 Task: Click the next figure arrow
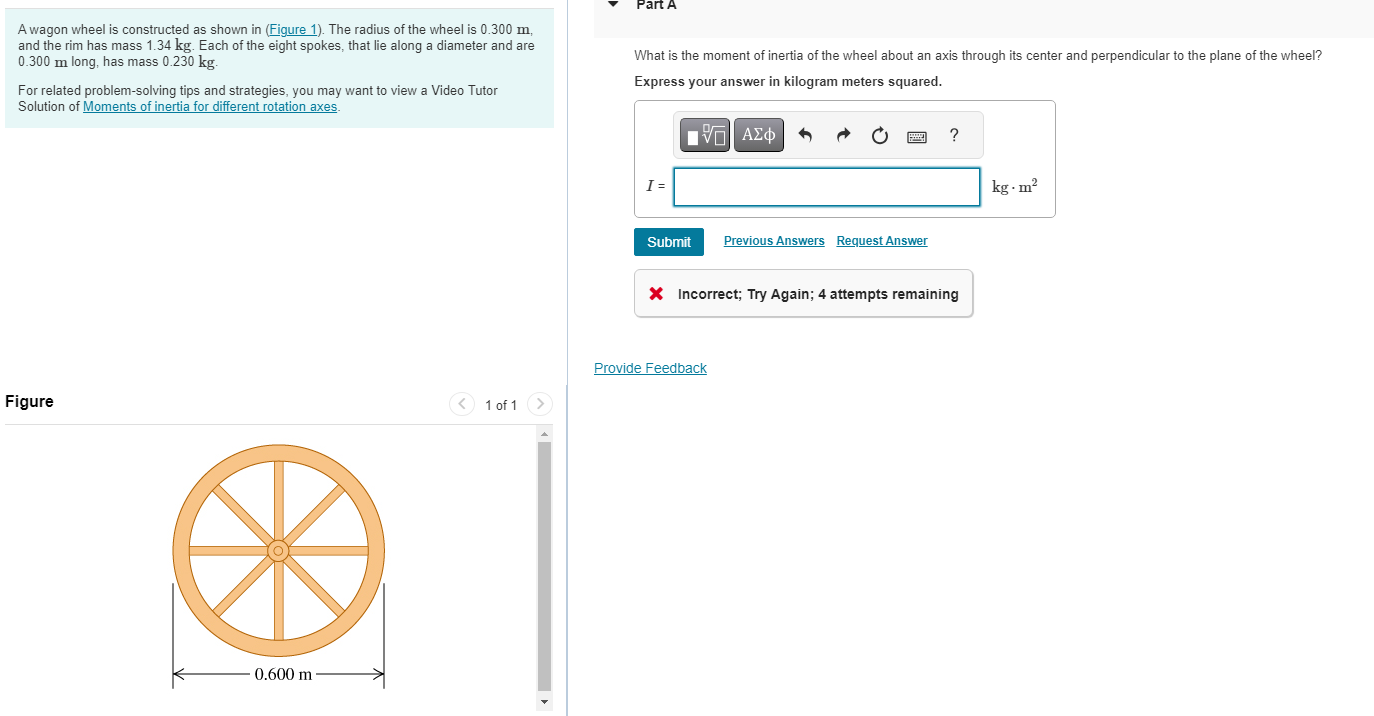(539, 404)
